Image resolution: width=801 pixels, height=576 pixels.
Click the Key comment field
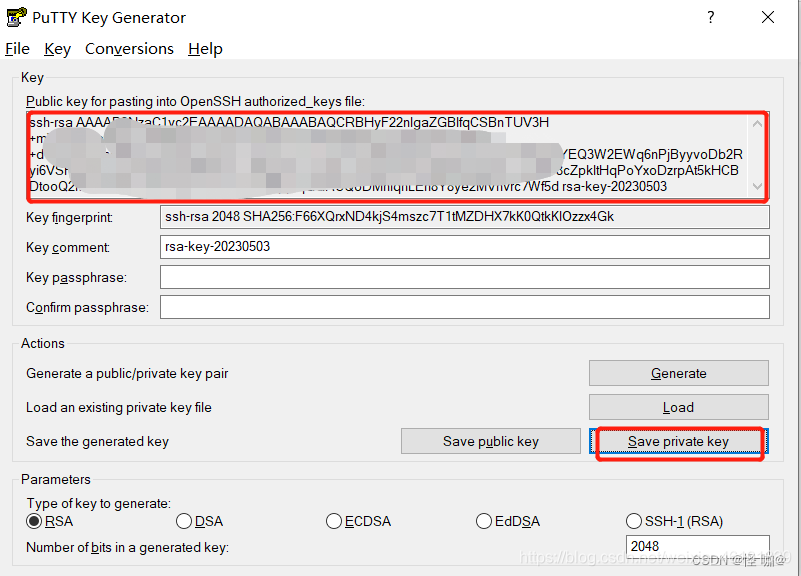point(464,247)
